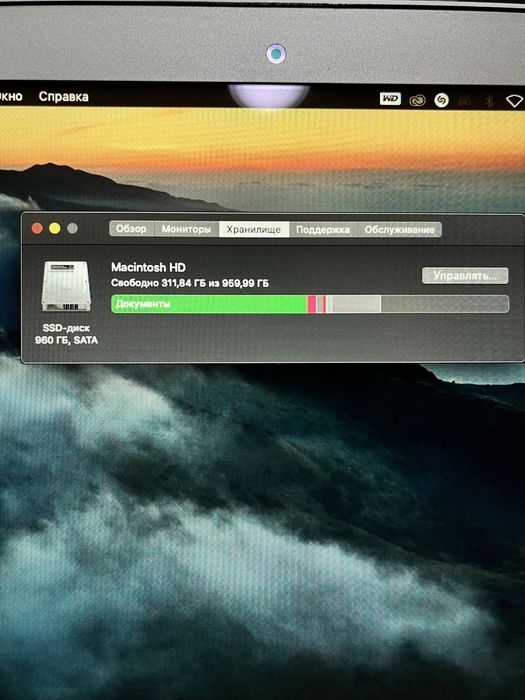This screenshot has width=525, height=700.
Task: Click the Macintosh HD drive icon
Action: click(x=66, y=286)
